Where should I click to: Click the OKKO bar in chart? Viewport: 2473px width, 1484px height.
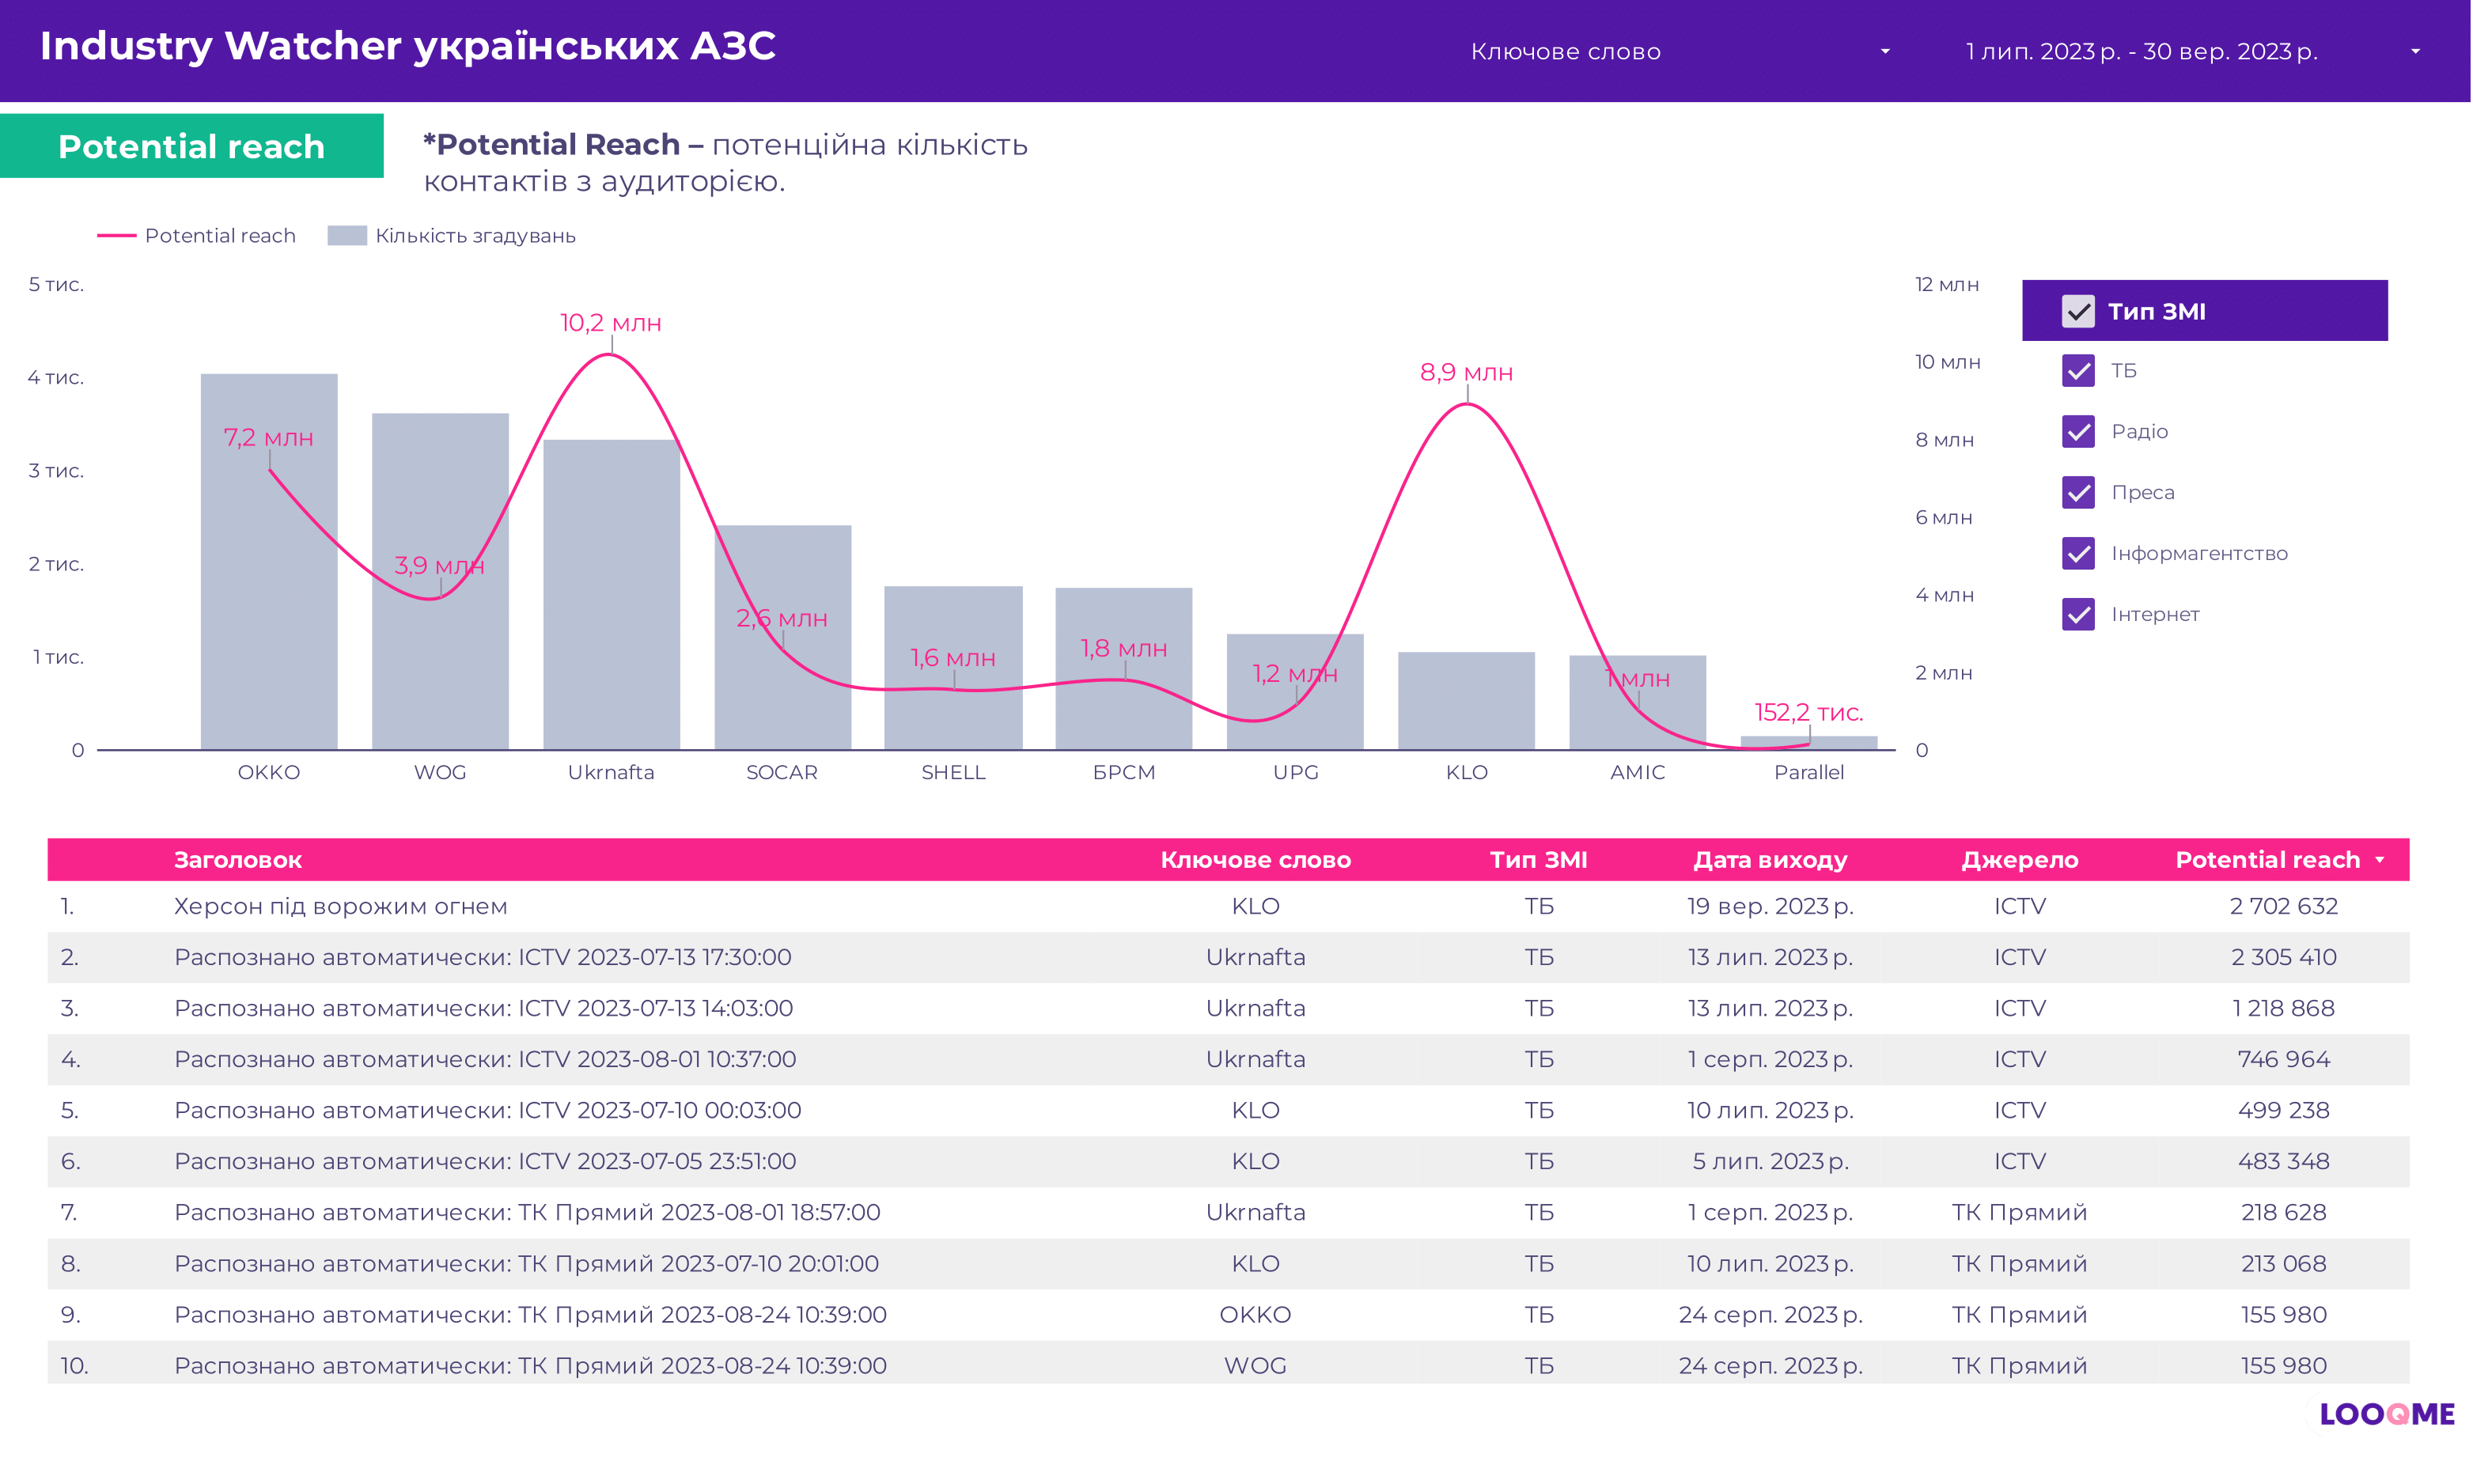269,600
